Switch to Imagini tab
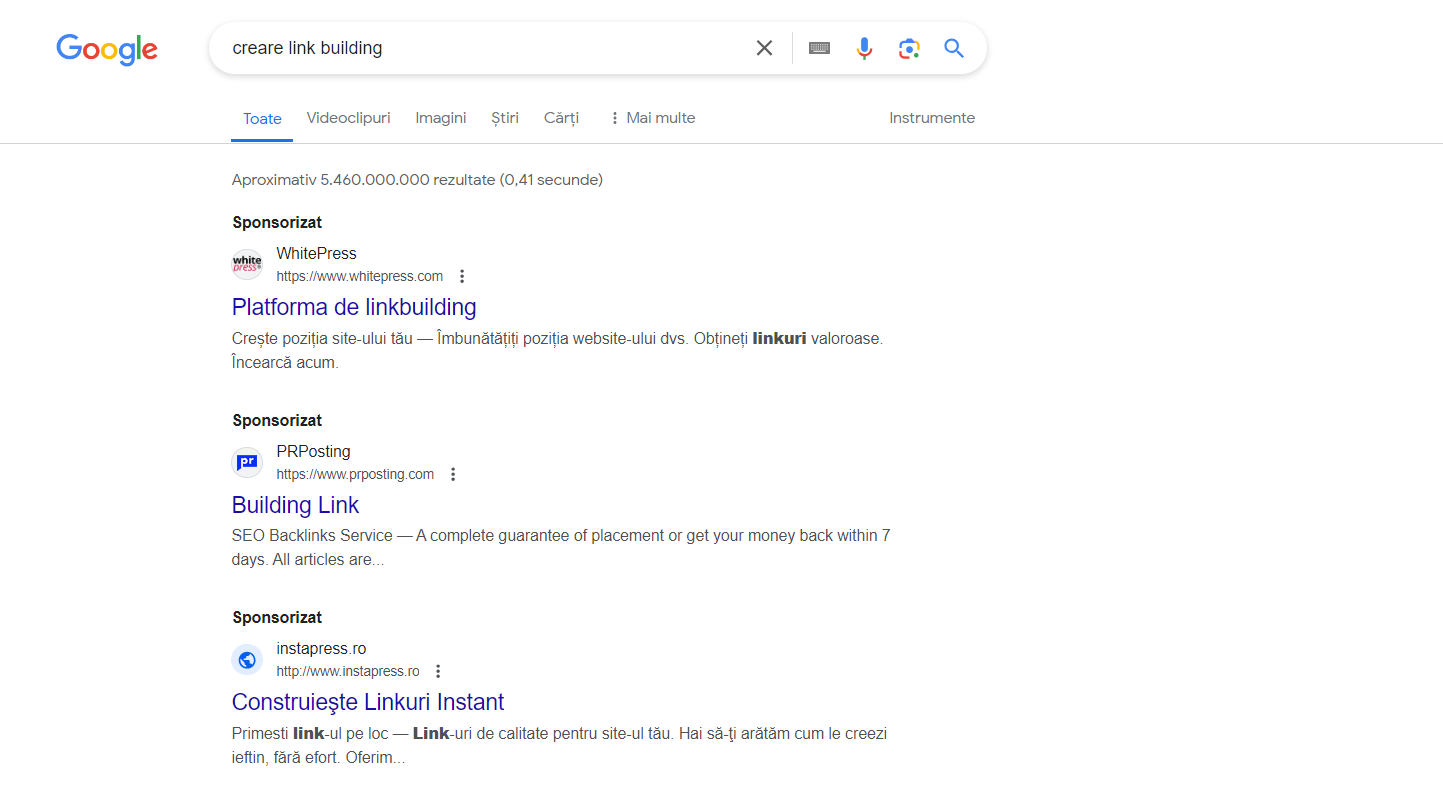 (441, 118)
